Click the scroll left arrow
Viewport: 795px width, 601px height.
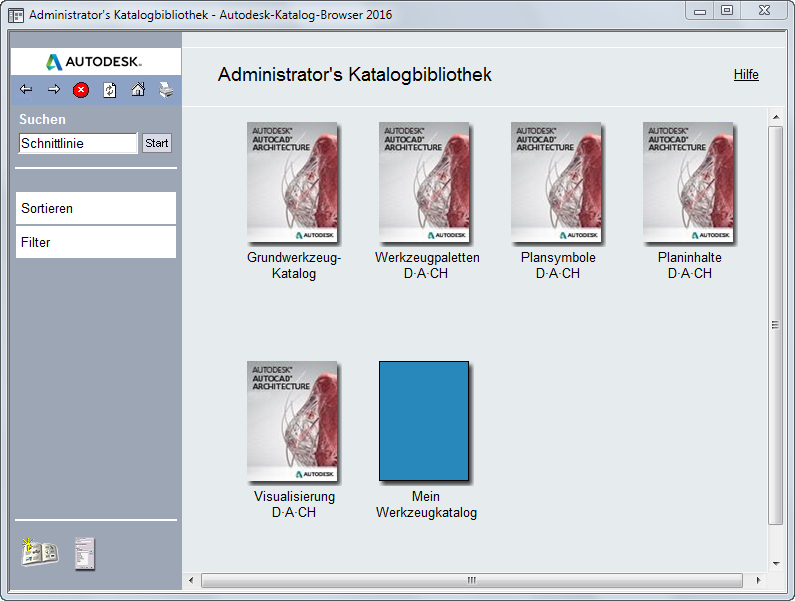pyautogui.click(x=191, y=580)
